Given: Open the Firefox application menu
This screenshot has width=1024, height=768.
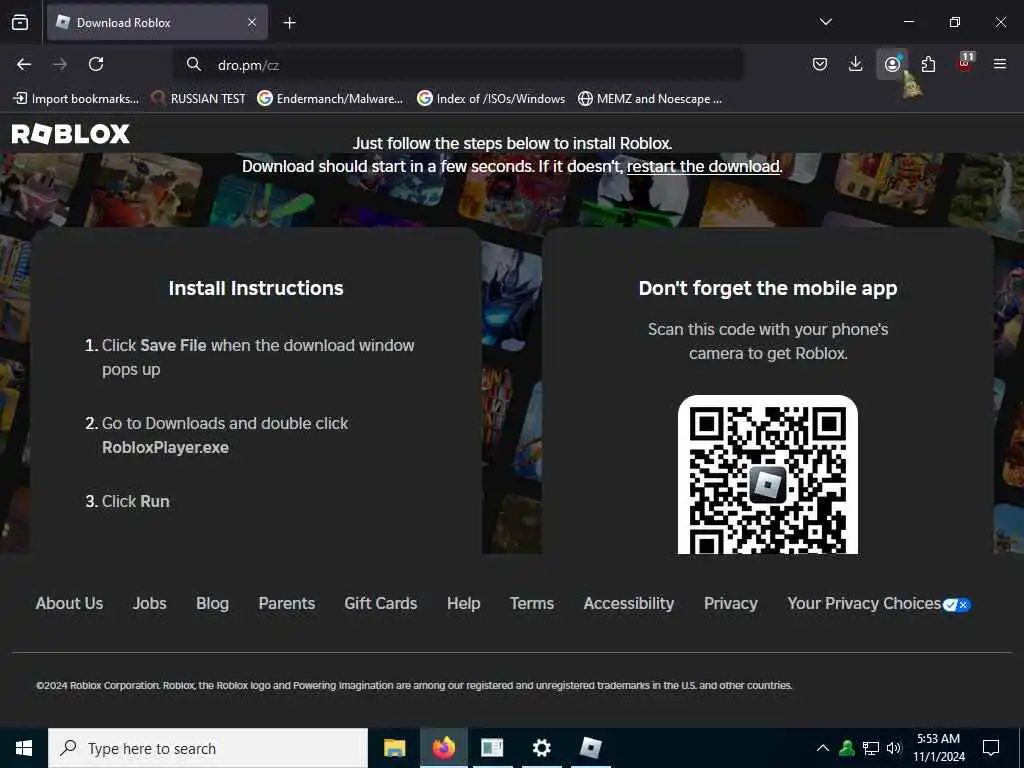Looking at the screenshot, I should click(1000, 64).
